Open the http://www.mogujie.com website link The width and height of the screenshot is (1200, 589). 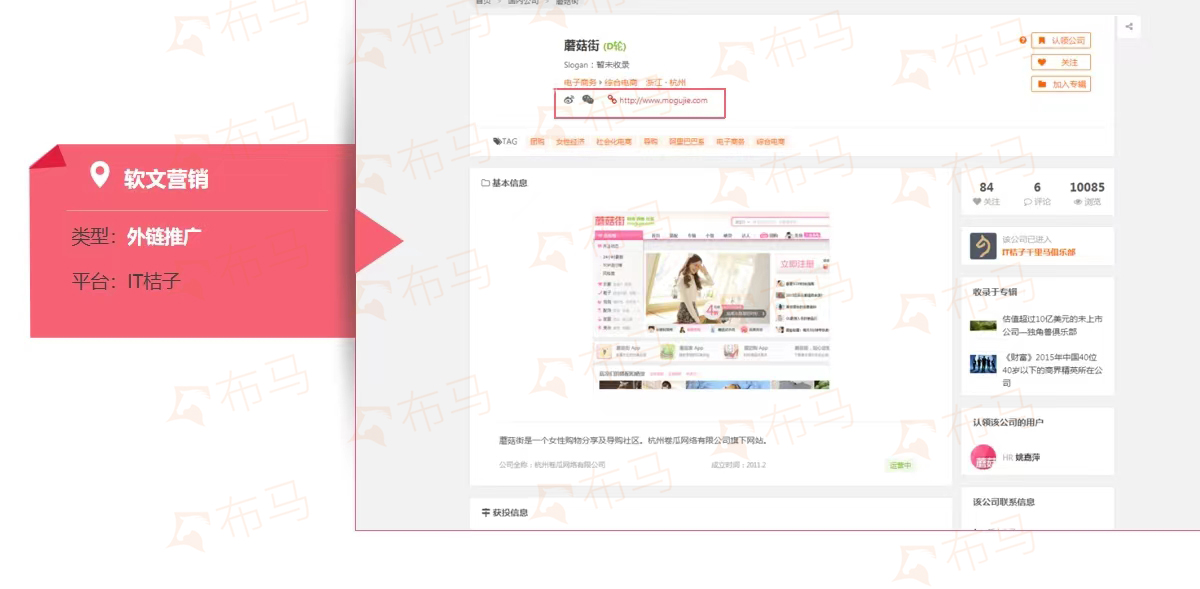(x=662, y=100)
